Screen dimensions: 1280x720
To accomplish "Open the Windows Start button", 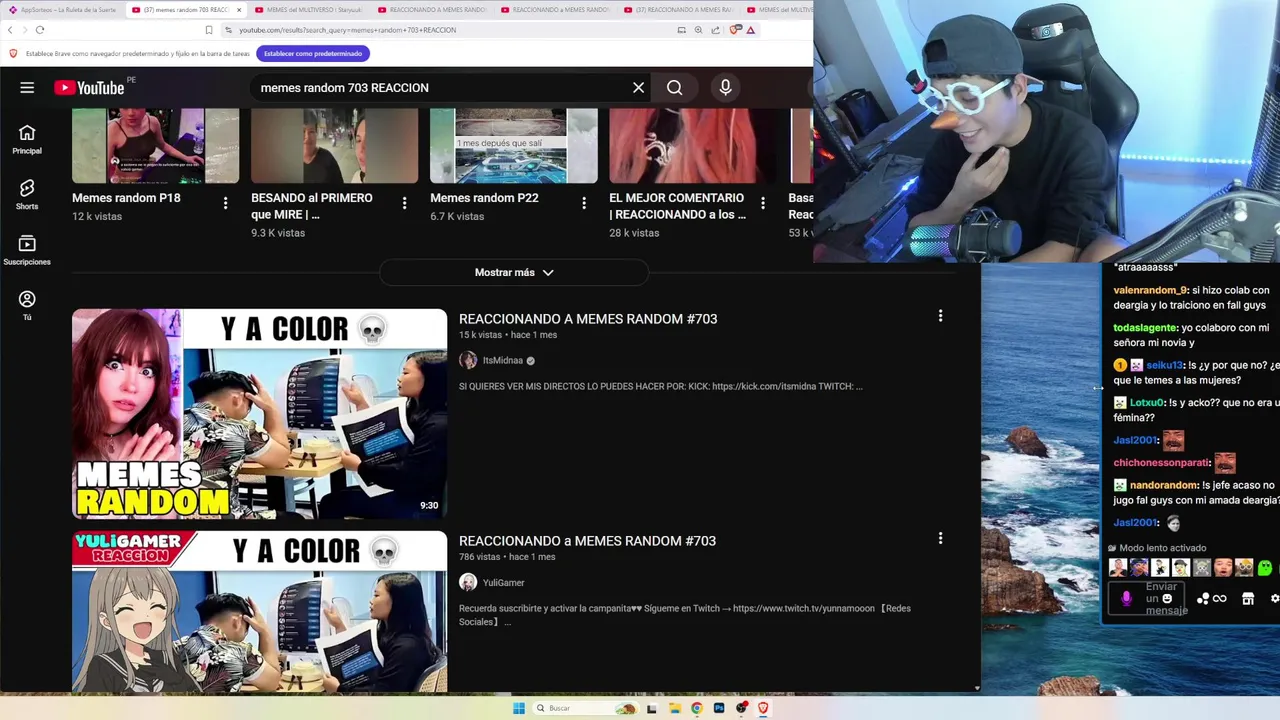I will (x=519, y=708).
